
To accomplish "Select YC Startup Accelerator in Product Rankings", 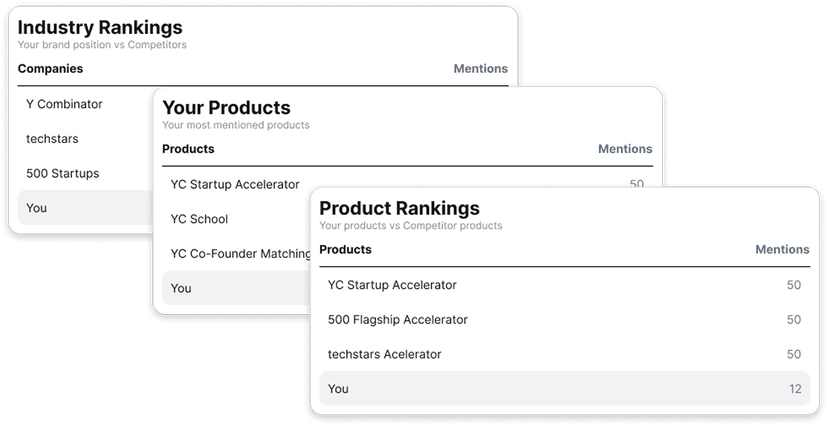I will click(x=564, y=285).
